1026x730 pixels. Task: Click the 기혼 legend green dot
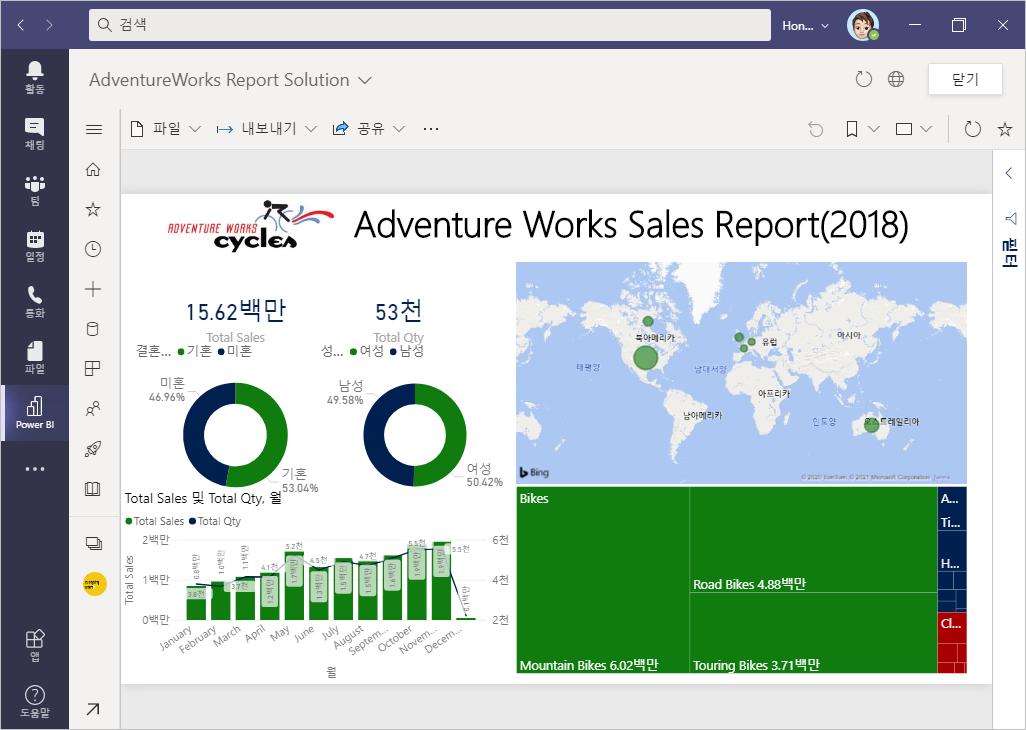click(x=181, y=352)
